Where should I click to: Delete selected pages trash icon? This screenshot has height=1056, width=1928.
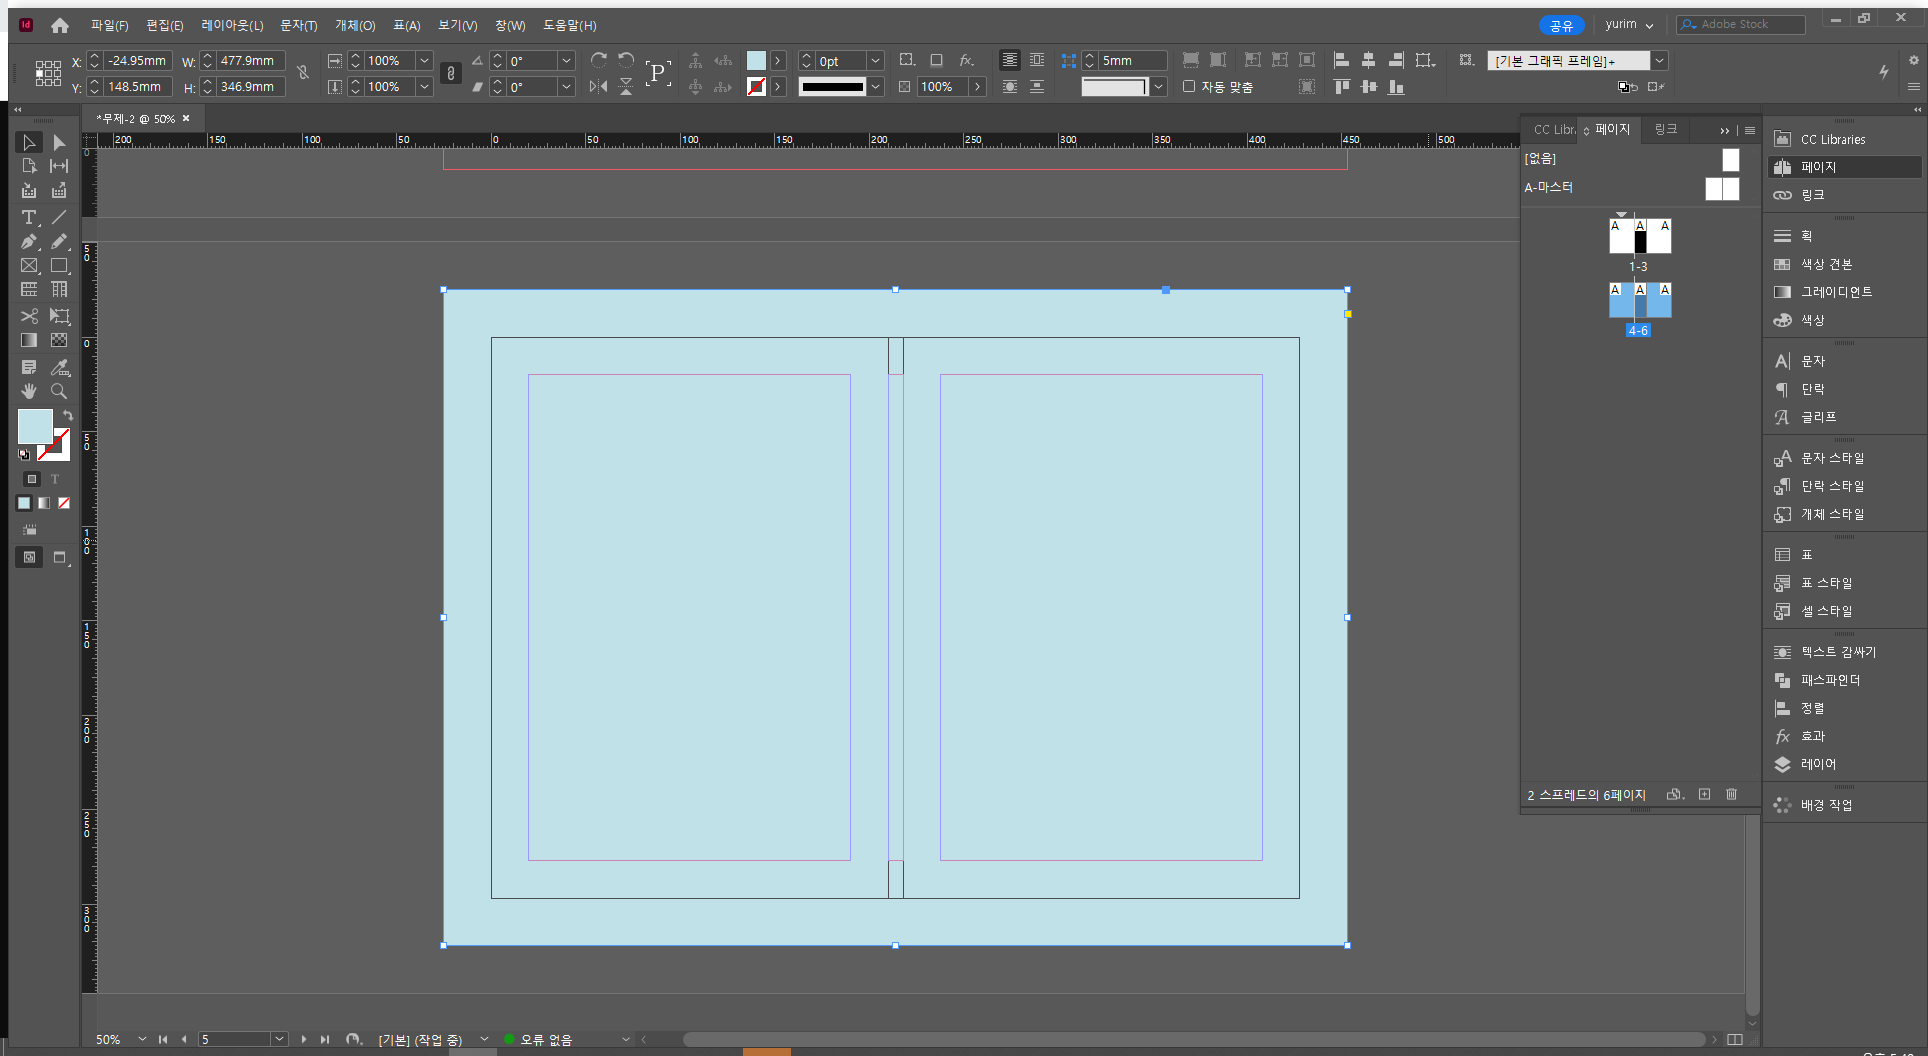tap(1731, 795)
